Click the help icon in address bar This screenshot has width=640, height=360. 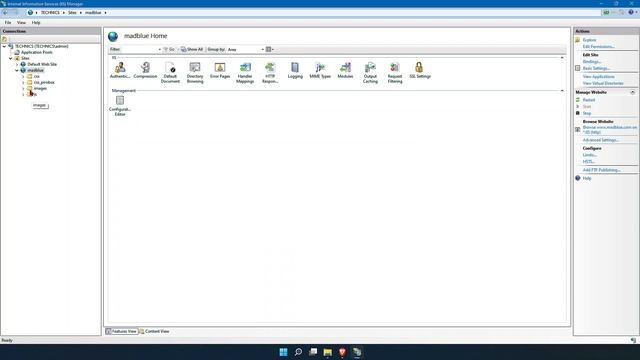(x=631, y=13)
